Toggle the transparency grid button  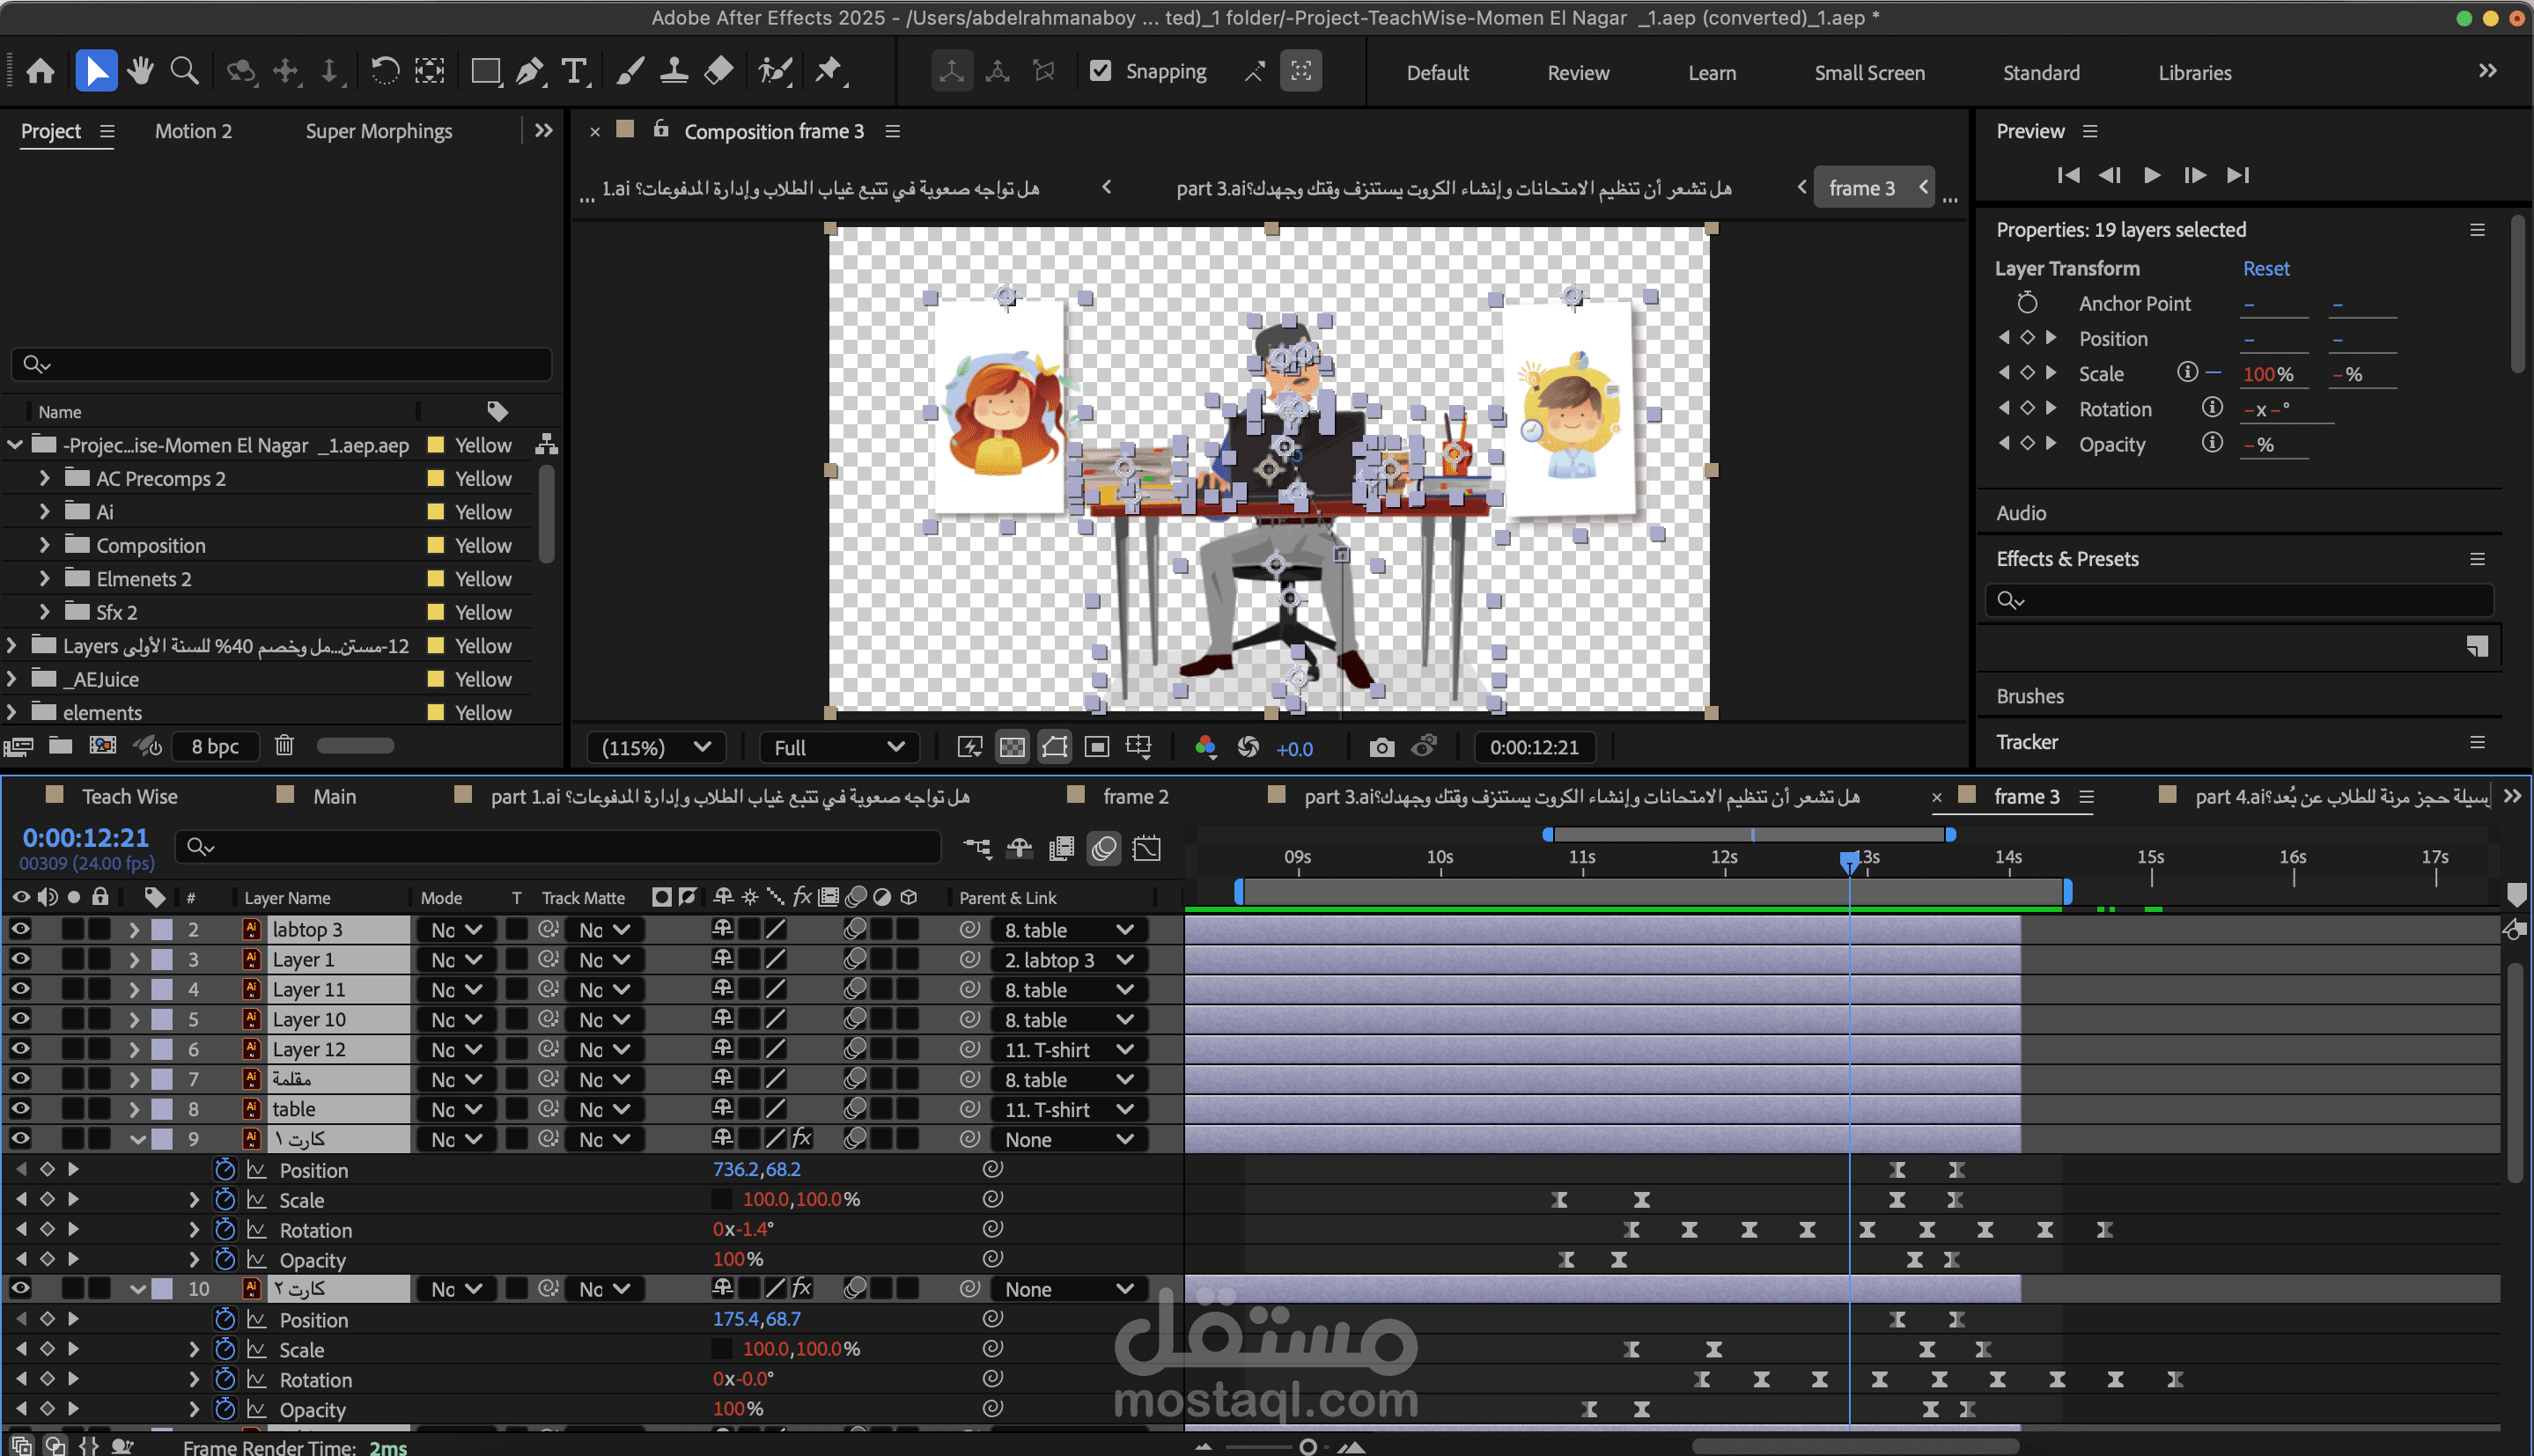(x=1012, y=747)
